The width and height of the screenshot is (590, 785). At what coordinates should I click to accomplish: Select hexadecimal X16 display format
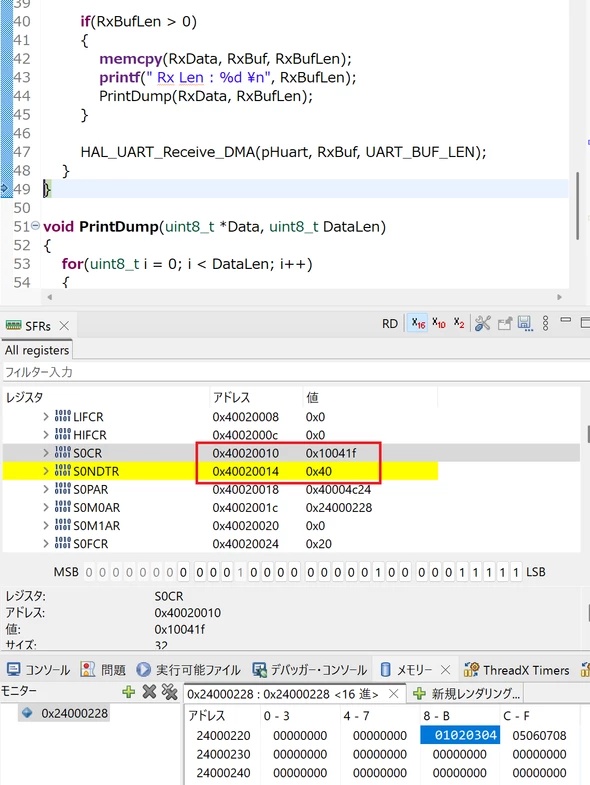coord(418,323)
